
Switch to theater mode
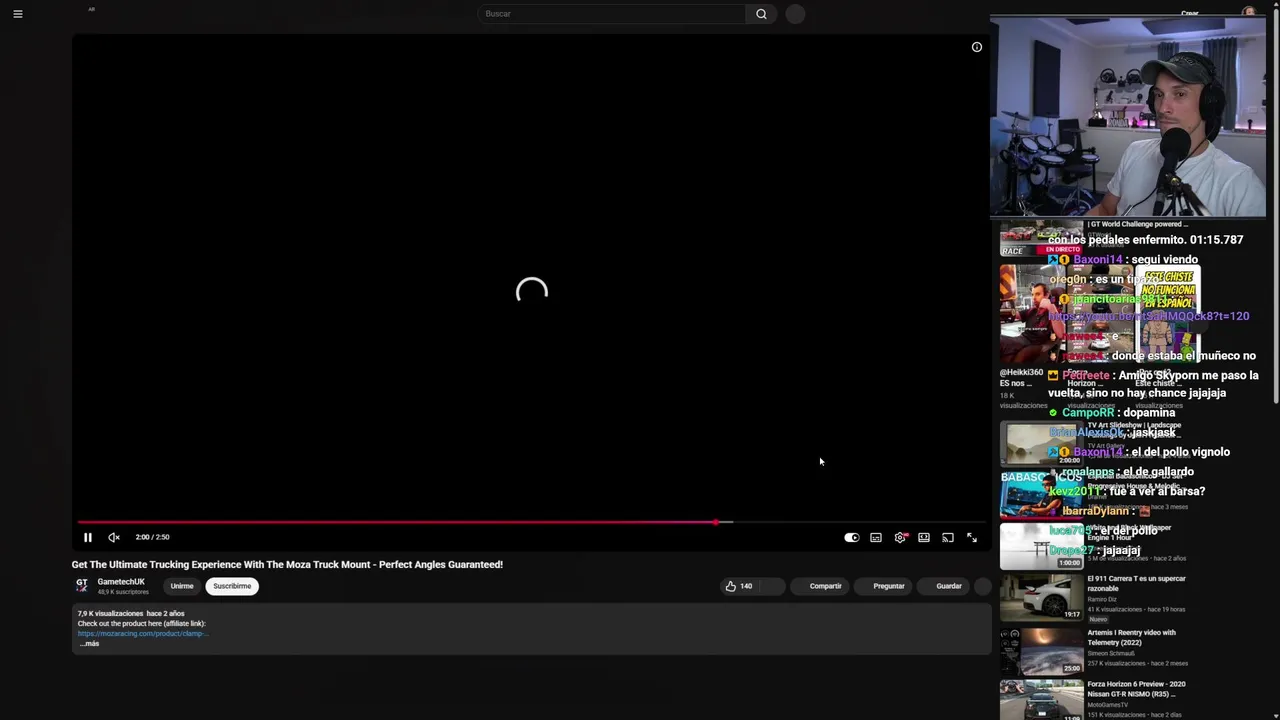[924, 537]
